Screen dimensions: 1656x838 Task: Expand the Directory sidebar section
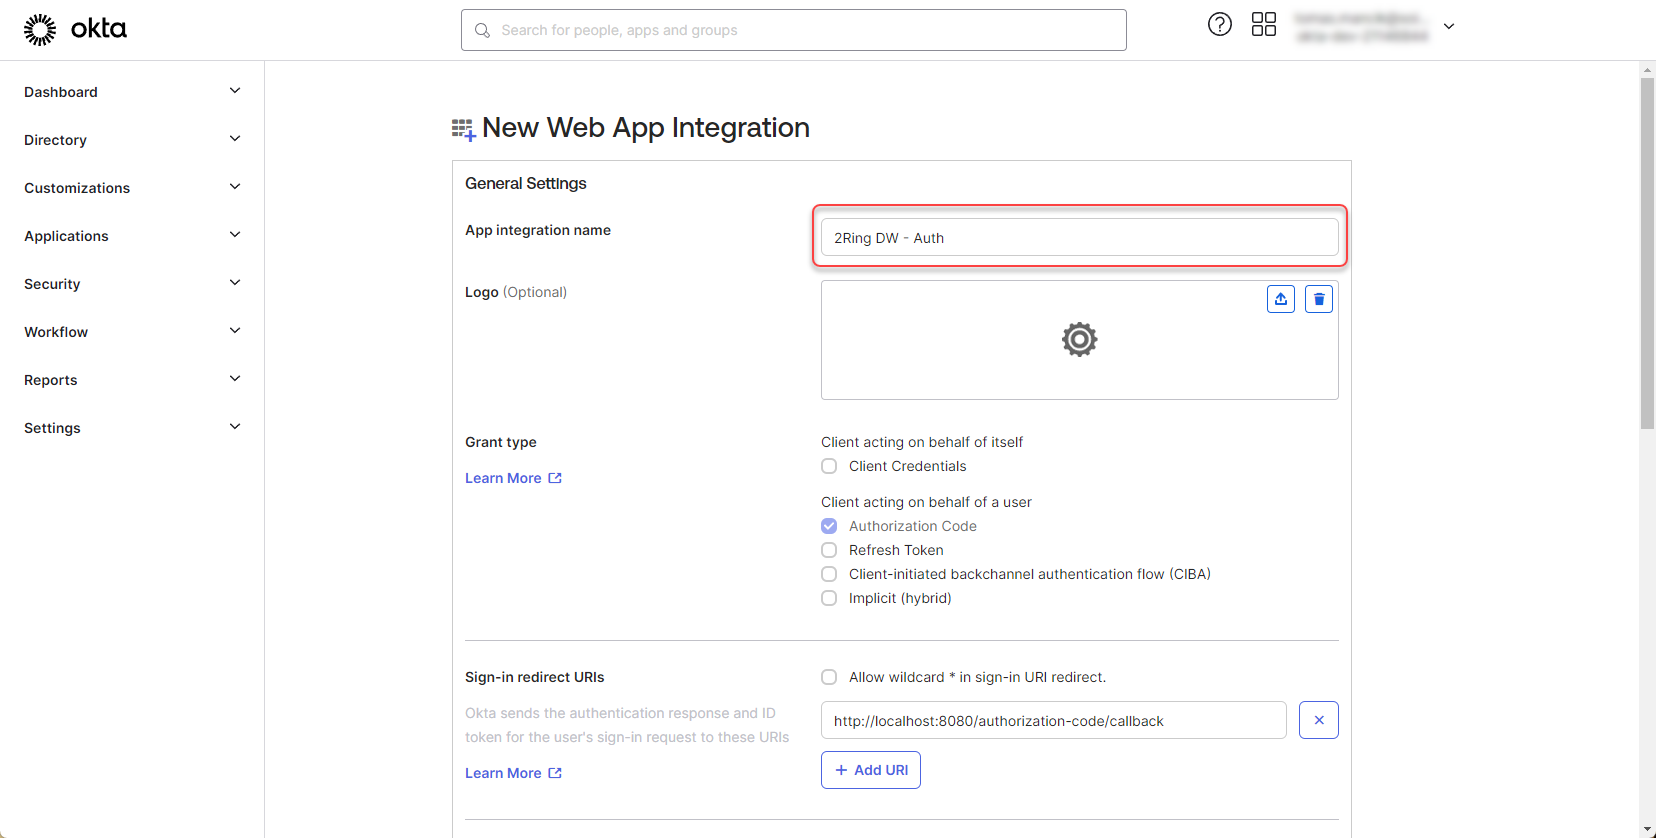[234, 139]
